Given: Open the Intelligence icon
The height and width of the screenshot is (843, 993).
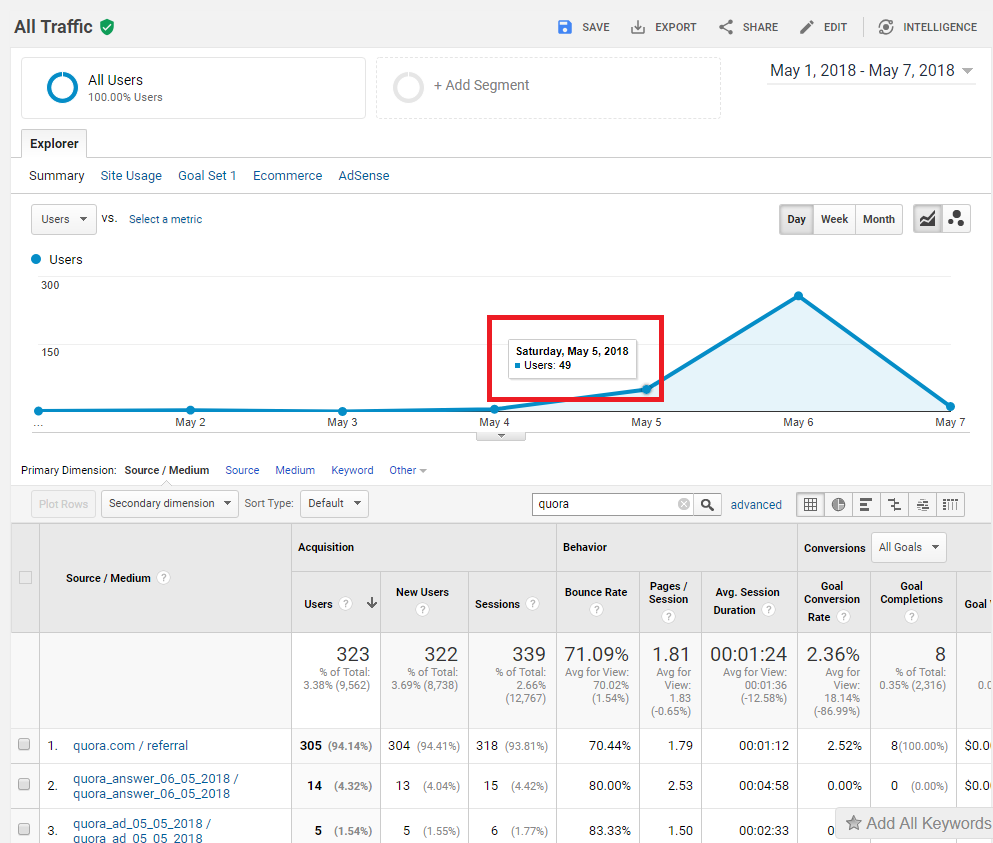Looking at the screenshot, I should pyautogui.click(x=886, y=27).
